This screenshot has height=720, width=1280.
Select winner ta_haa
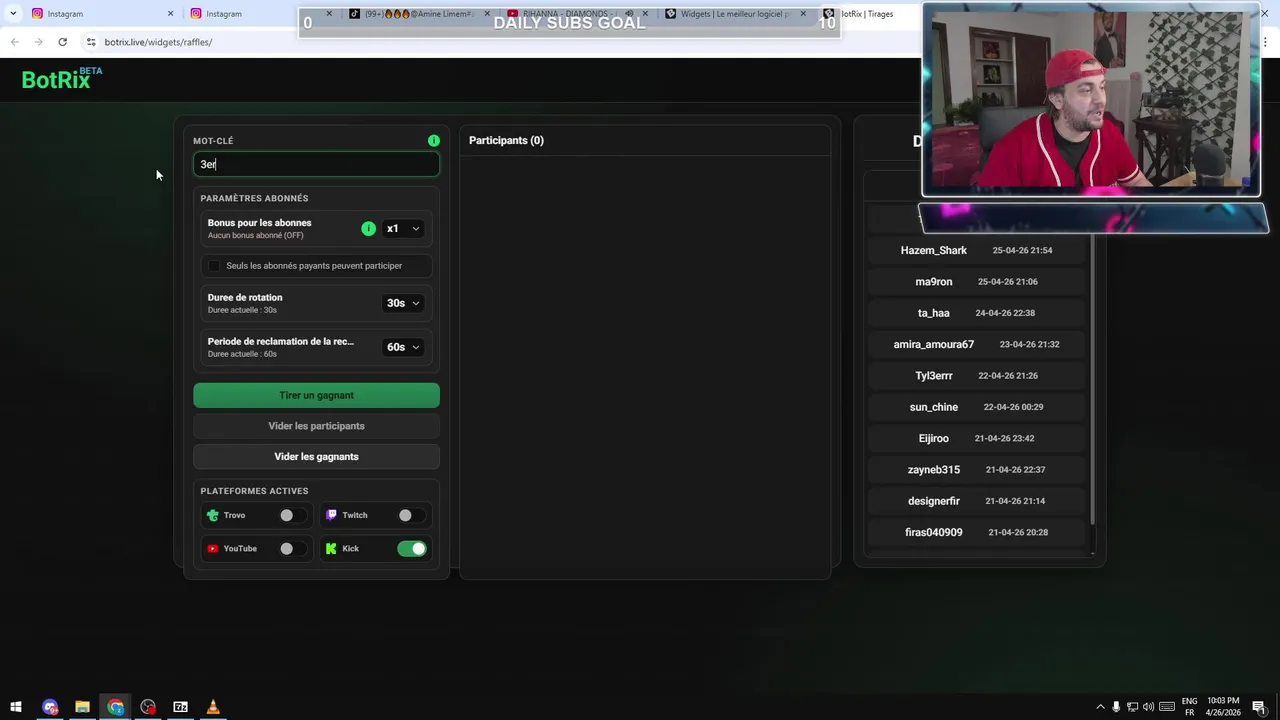click(977, 313)
